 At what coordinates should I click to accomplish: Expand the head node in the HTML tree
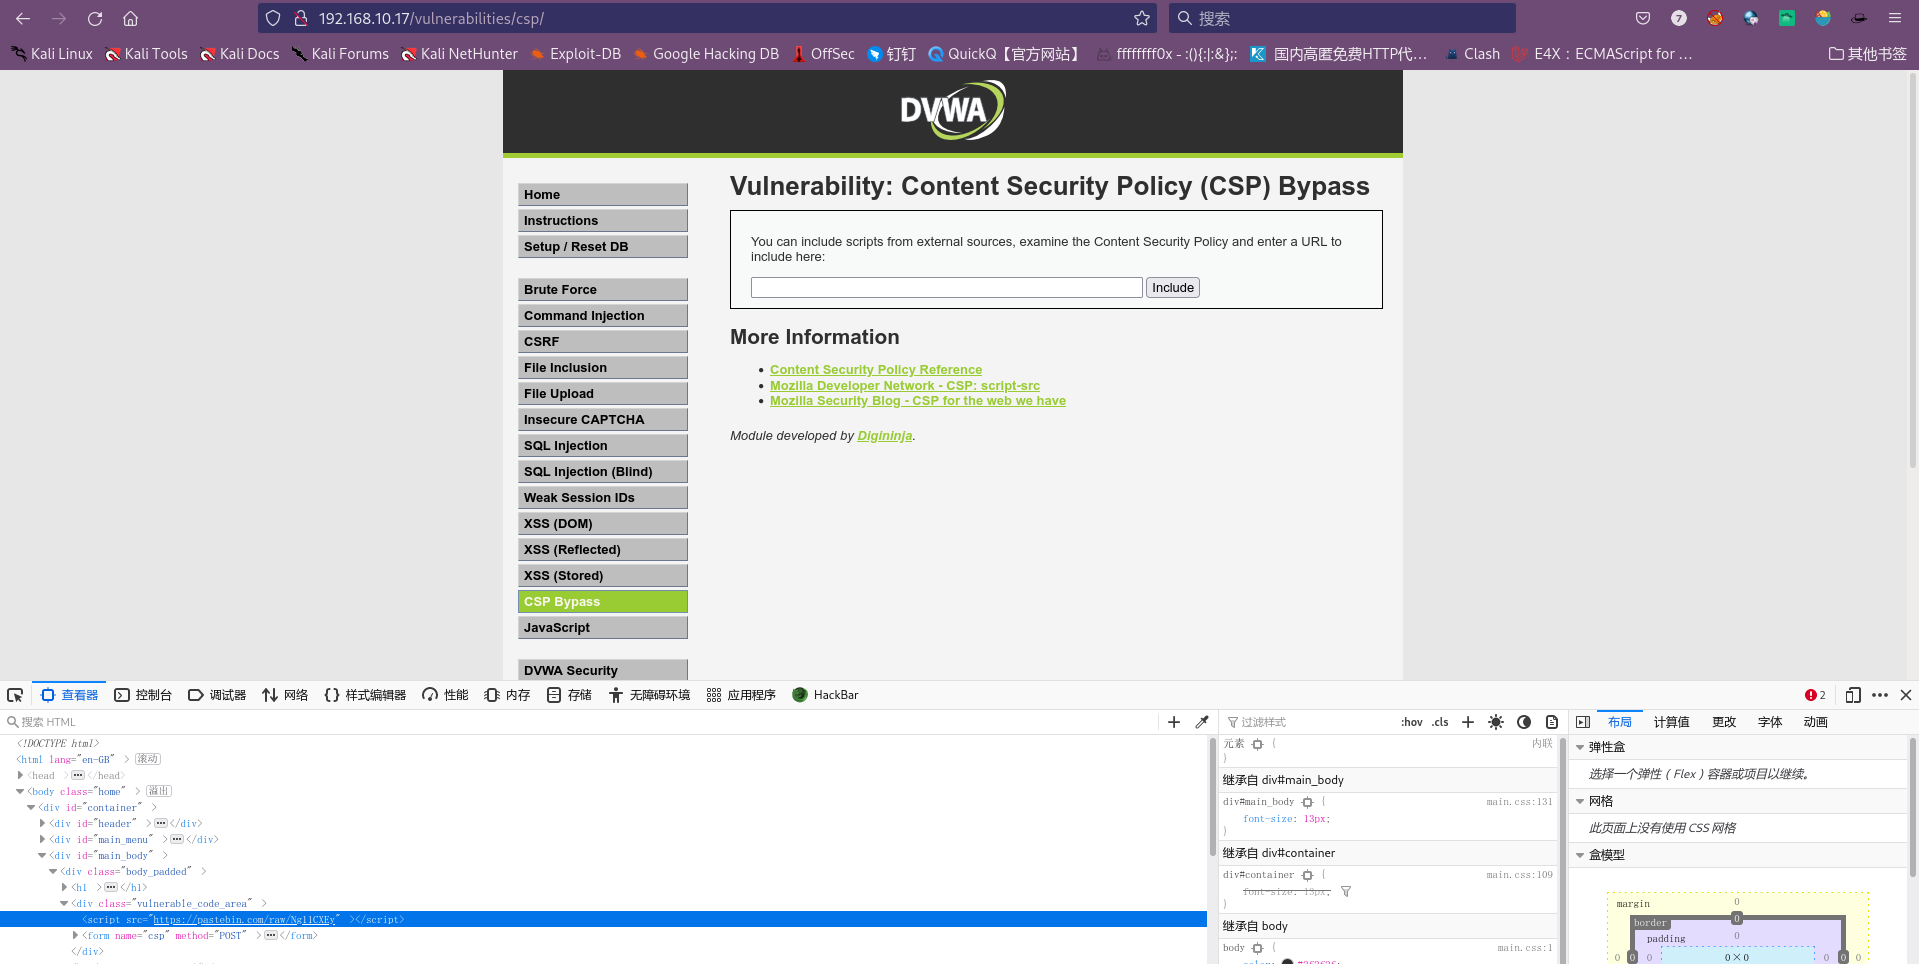pyautogui.click(x=21, y=775)
